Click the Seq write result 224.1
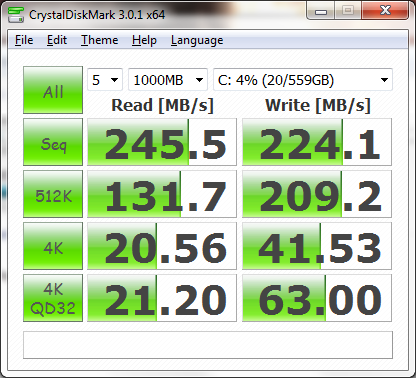416x378 pixels. 317,142
